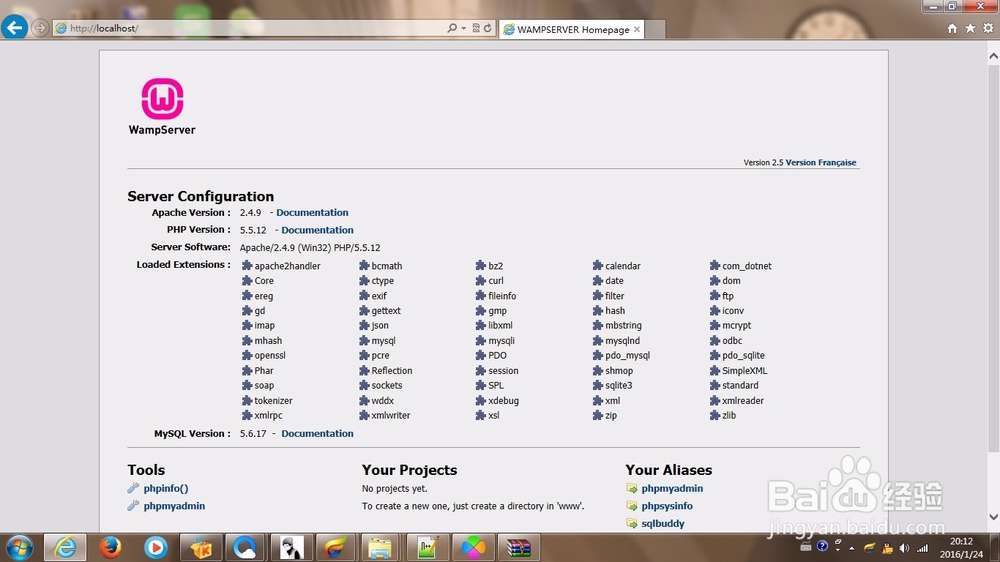Click puzzle icon next to com_dotnet

coord(715,265)
